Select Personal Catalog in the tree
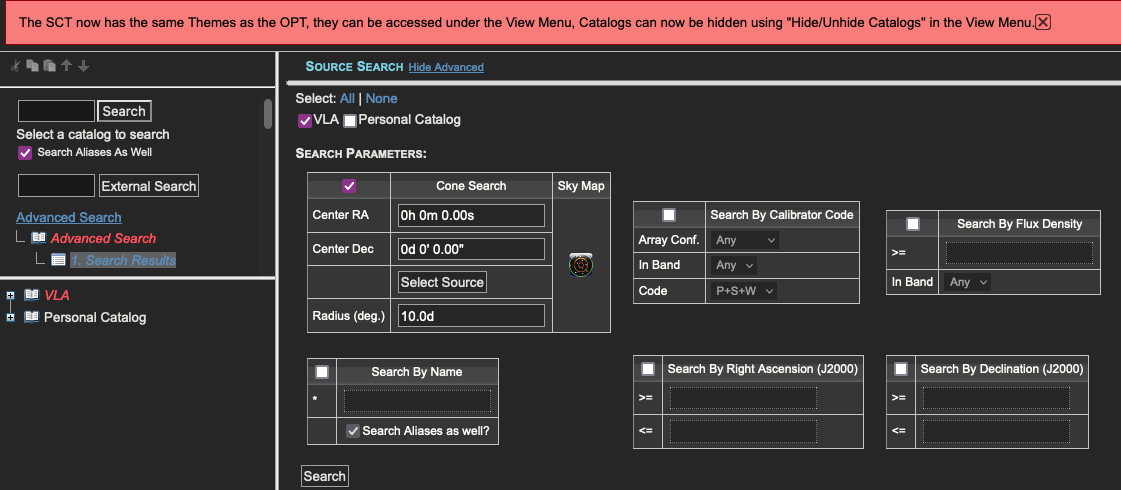 (95, 317)
